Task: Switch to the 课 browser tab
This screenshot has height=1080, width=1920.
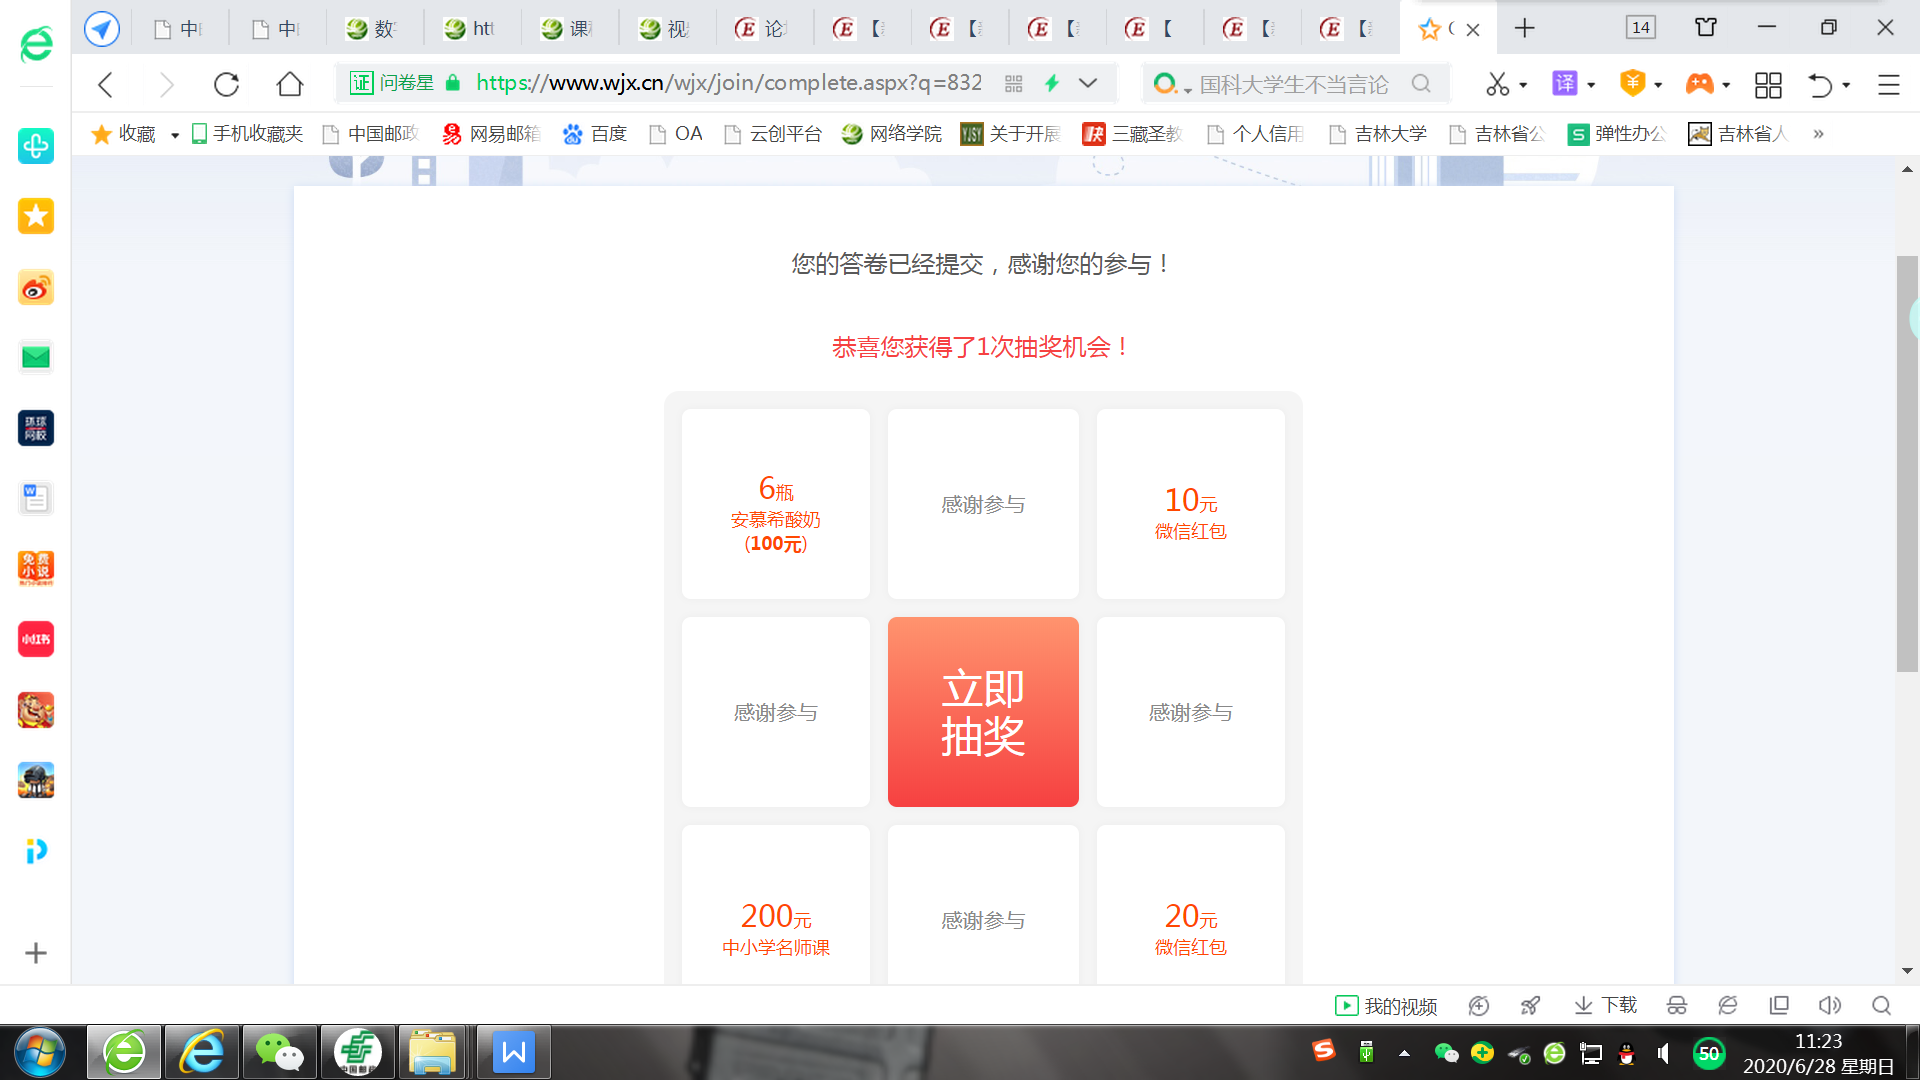Action: [567, 29]
